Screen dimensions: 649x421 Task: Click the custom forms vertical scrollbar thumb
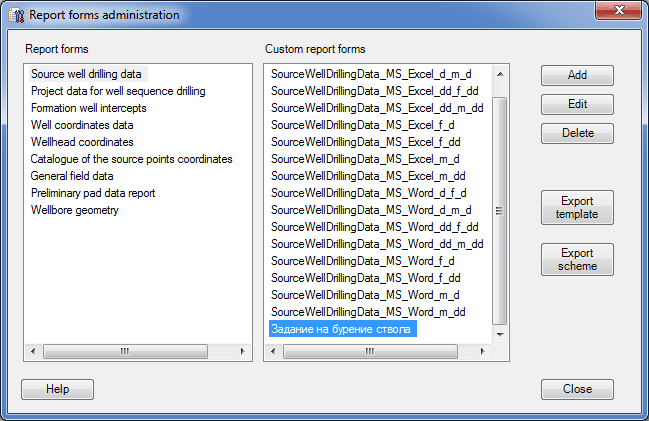pyautogui.click(x=500, y=211)
